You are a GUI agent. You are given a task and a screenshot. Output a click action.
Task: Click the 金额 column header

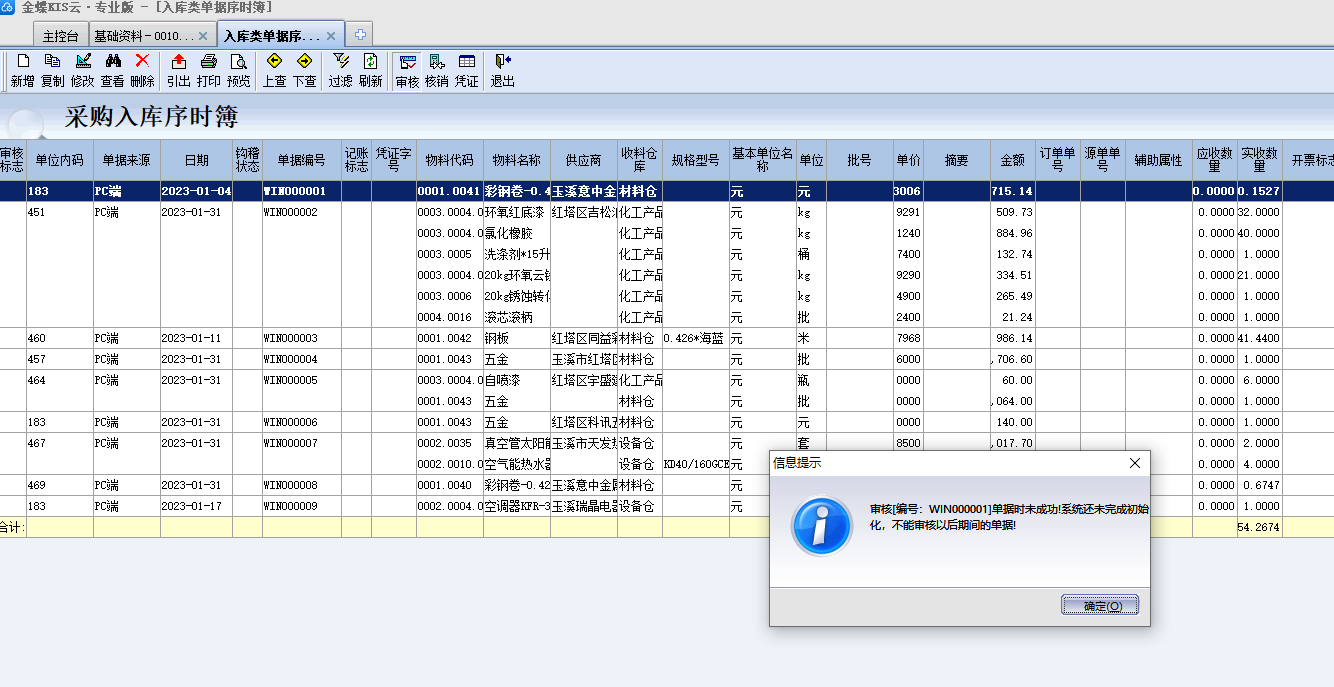[x=1013, y=160]
